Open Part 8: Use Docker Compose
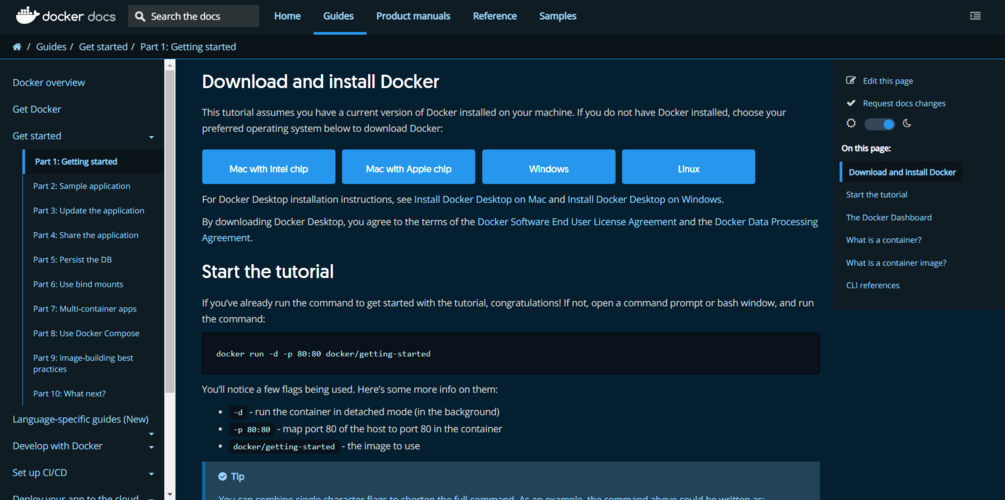 pos(87,333)
